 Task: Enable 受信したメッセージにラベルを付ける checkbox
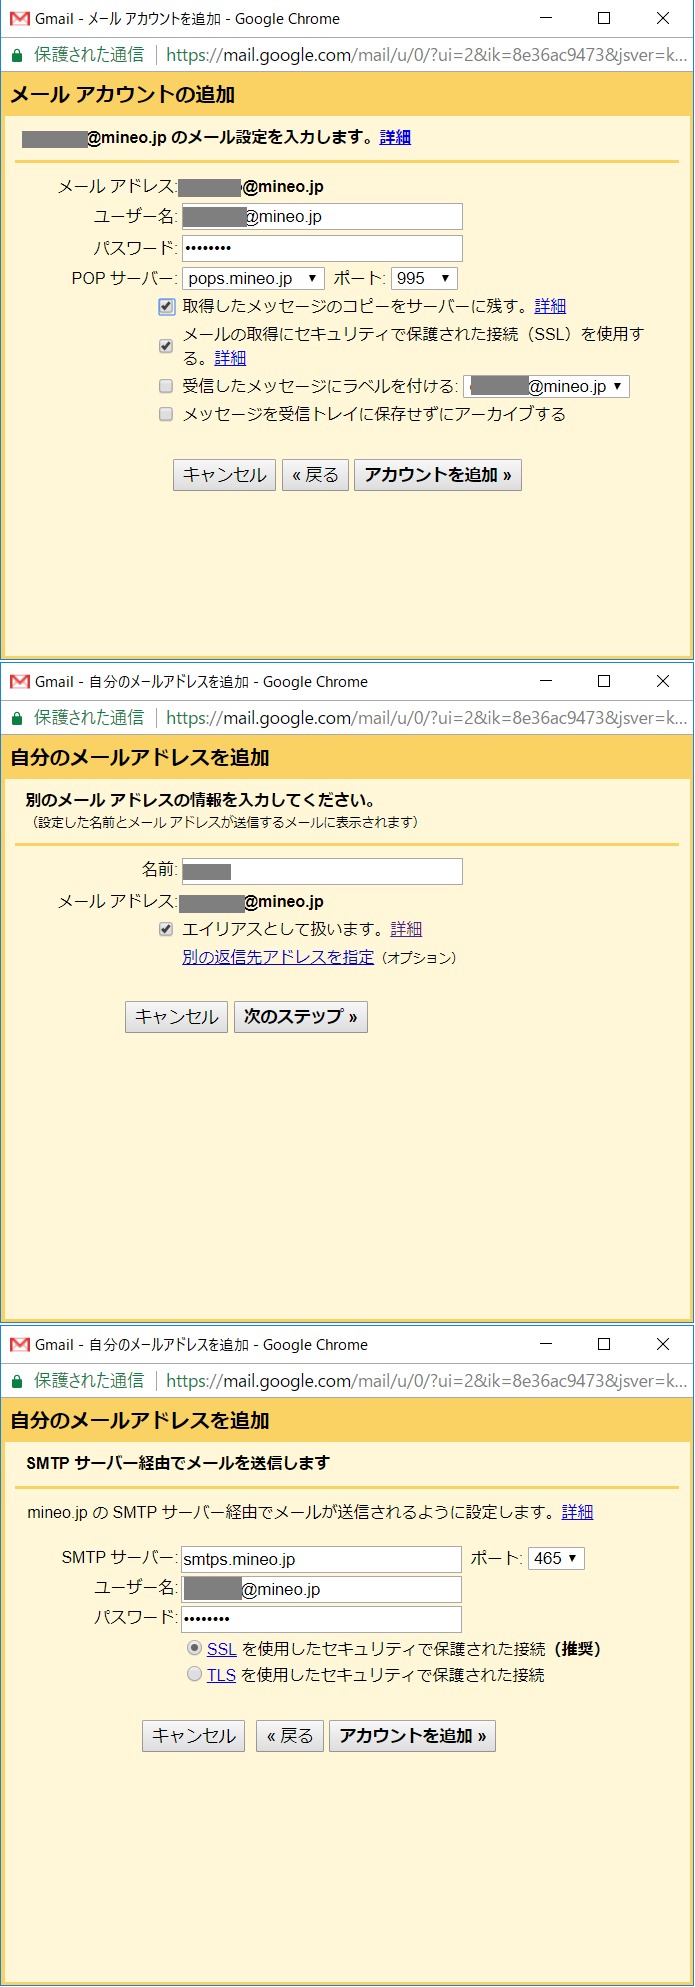click(x=167, y=386)
